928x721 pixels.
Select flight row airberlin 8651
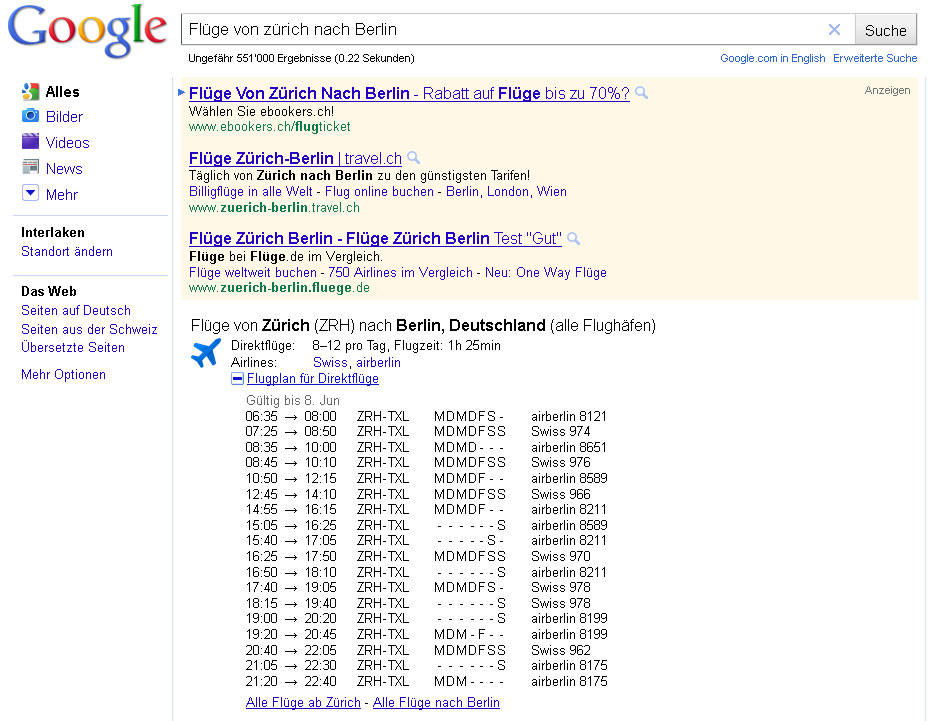point(426,448)
